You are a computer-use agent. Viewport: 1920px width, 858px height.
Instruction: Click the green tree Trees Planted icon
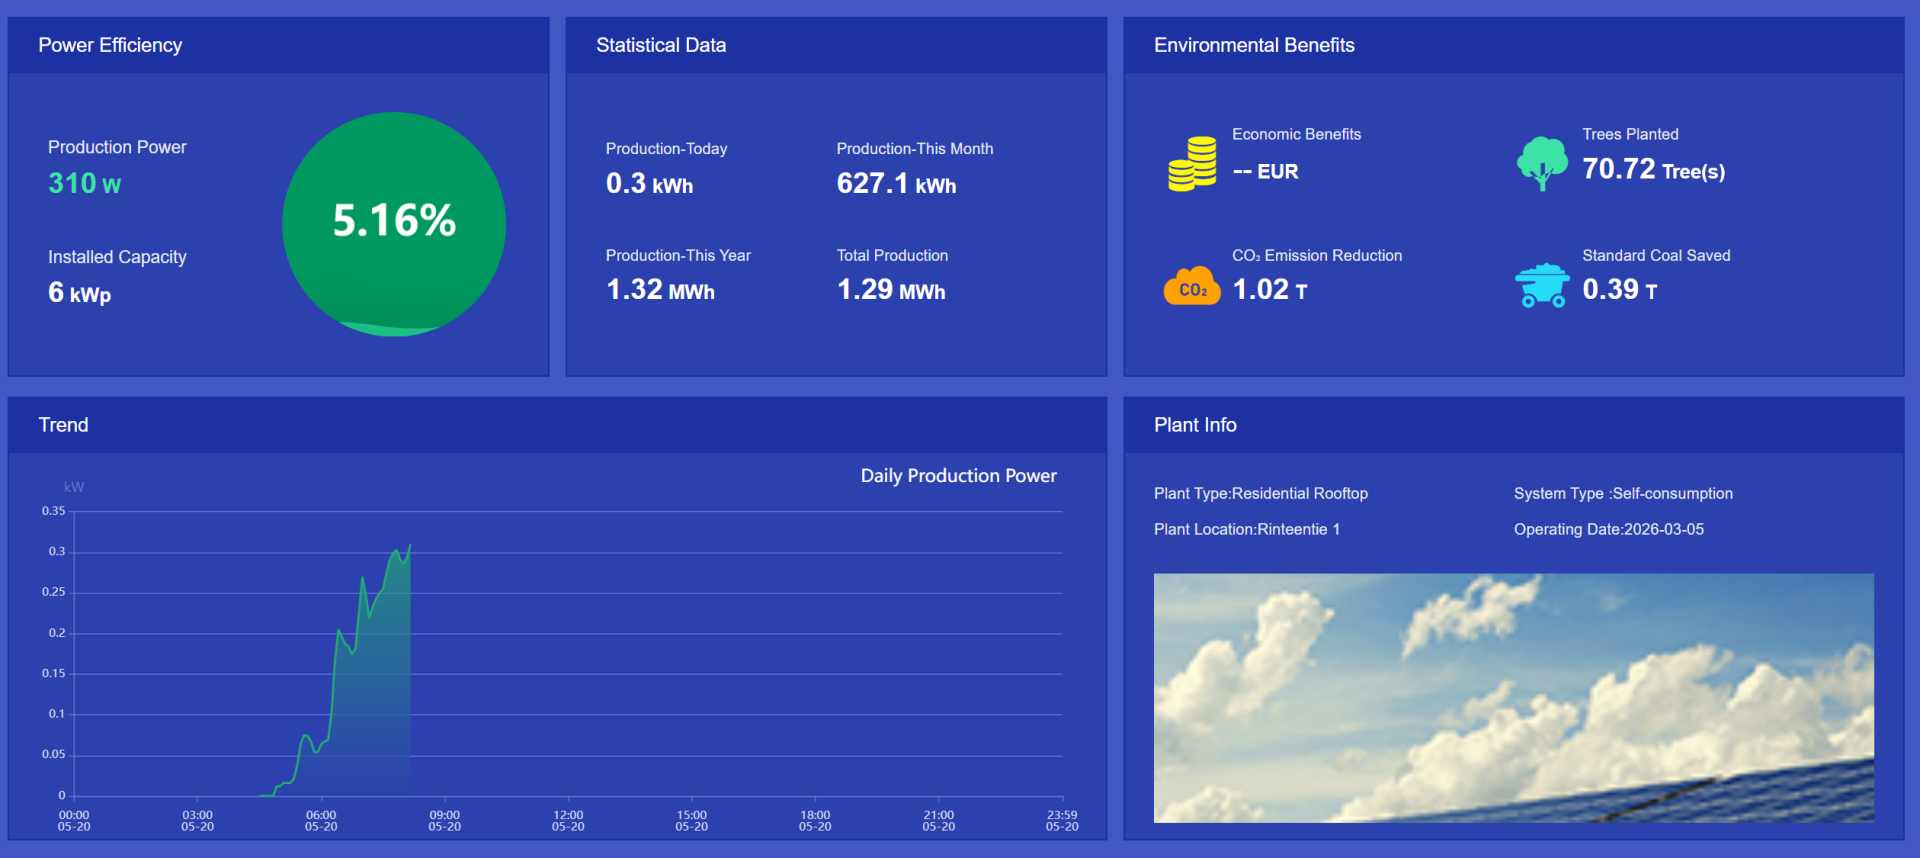tap(1542, 164)
